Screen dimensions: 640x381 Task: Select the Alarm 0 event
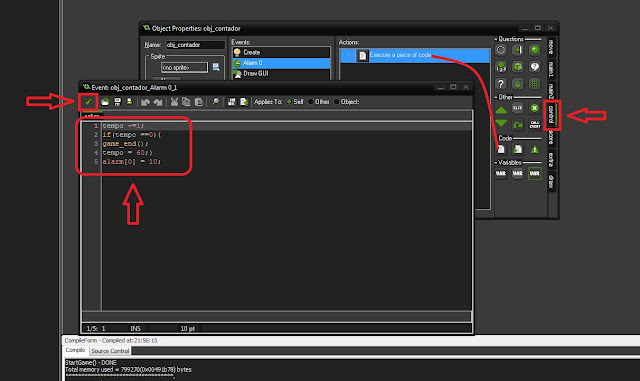tap(281, 63)
